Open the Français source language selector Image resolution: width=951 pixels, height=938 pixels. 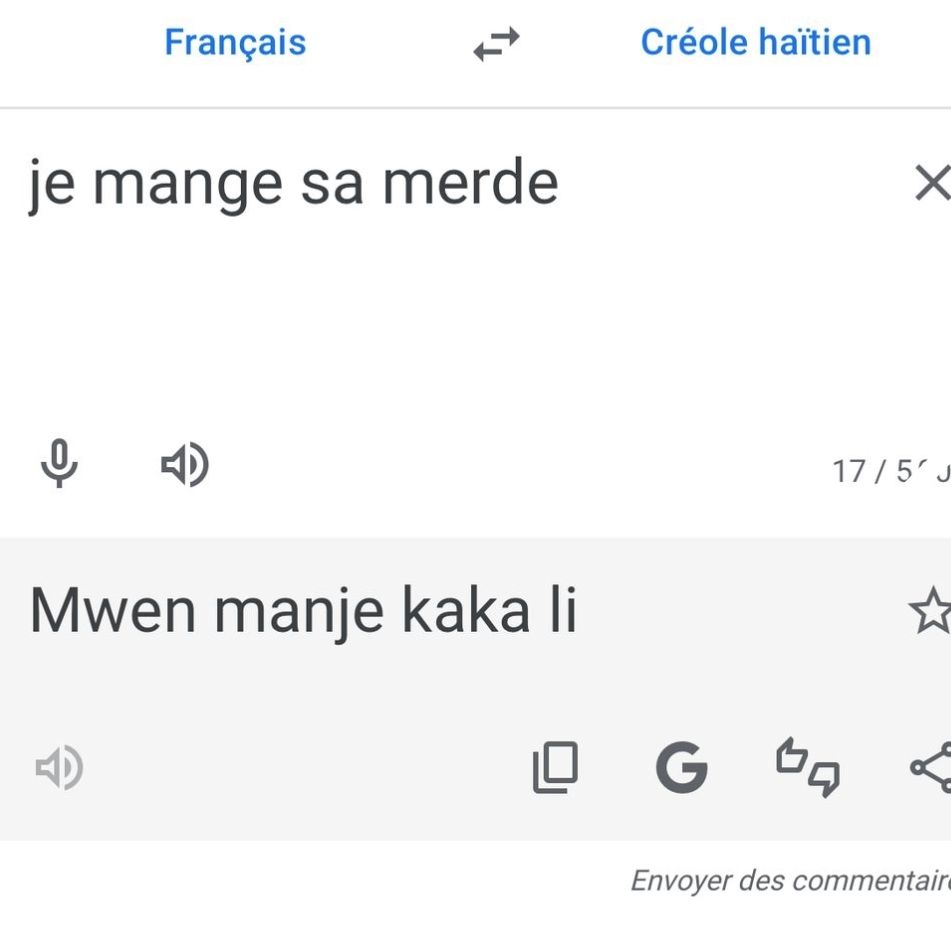[235, 43]
